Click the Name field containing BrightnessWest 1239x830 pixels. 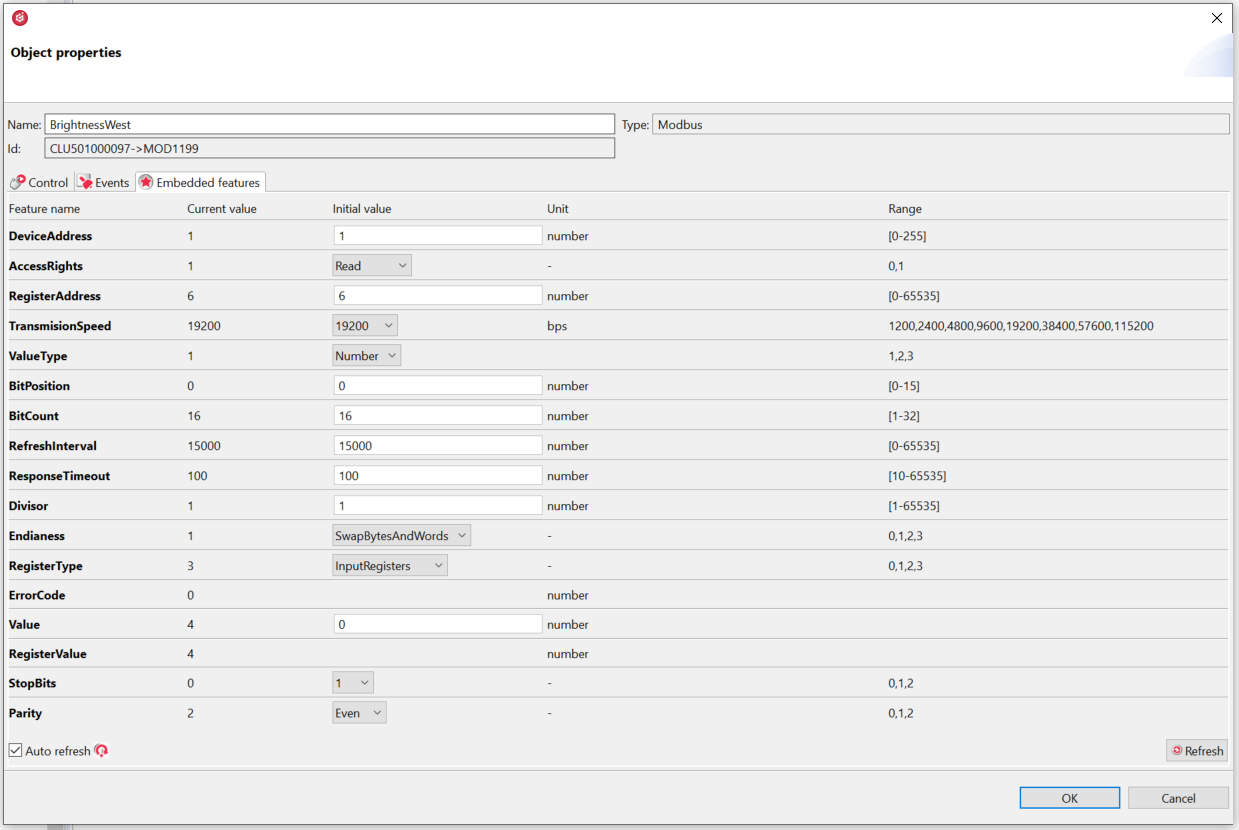coord(330,124)
